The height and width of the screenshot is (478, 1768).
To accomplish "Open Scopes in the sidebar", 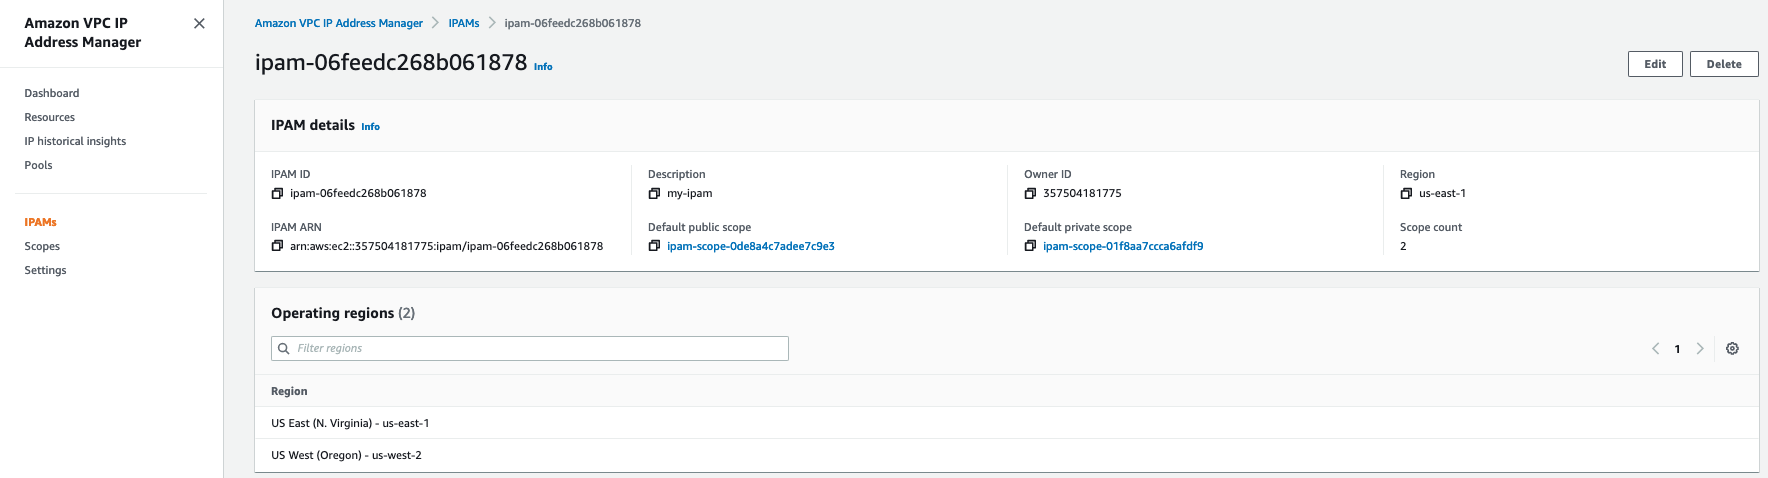I will [42, 247].
